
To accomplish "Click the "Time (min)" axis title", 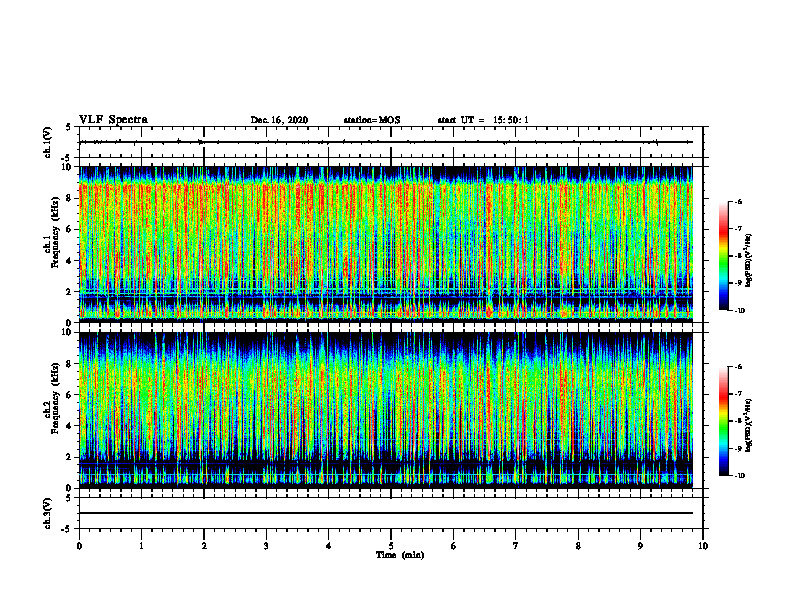I will (400, 555).
